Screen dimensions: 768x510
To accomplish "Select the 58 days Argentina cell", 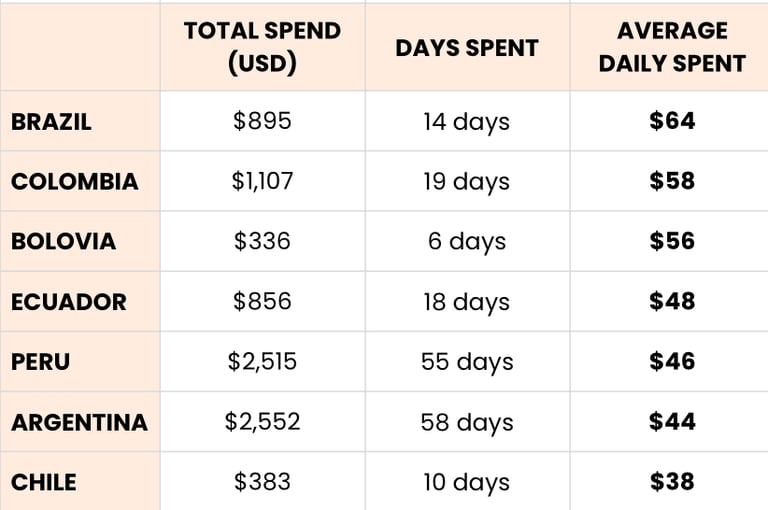I will point(467,422).
